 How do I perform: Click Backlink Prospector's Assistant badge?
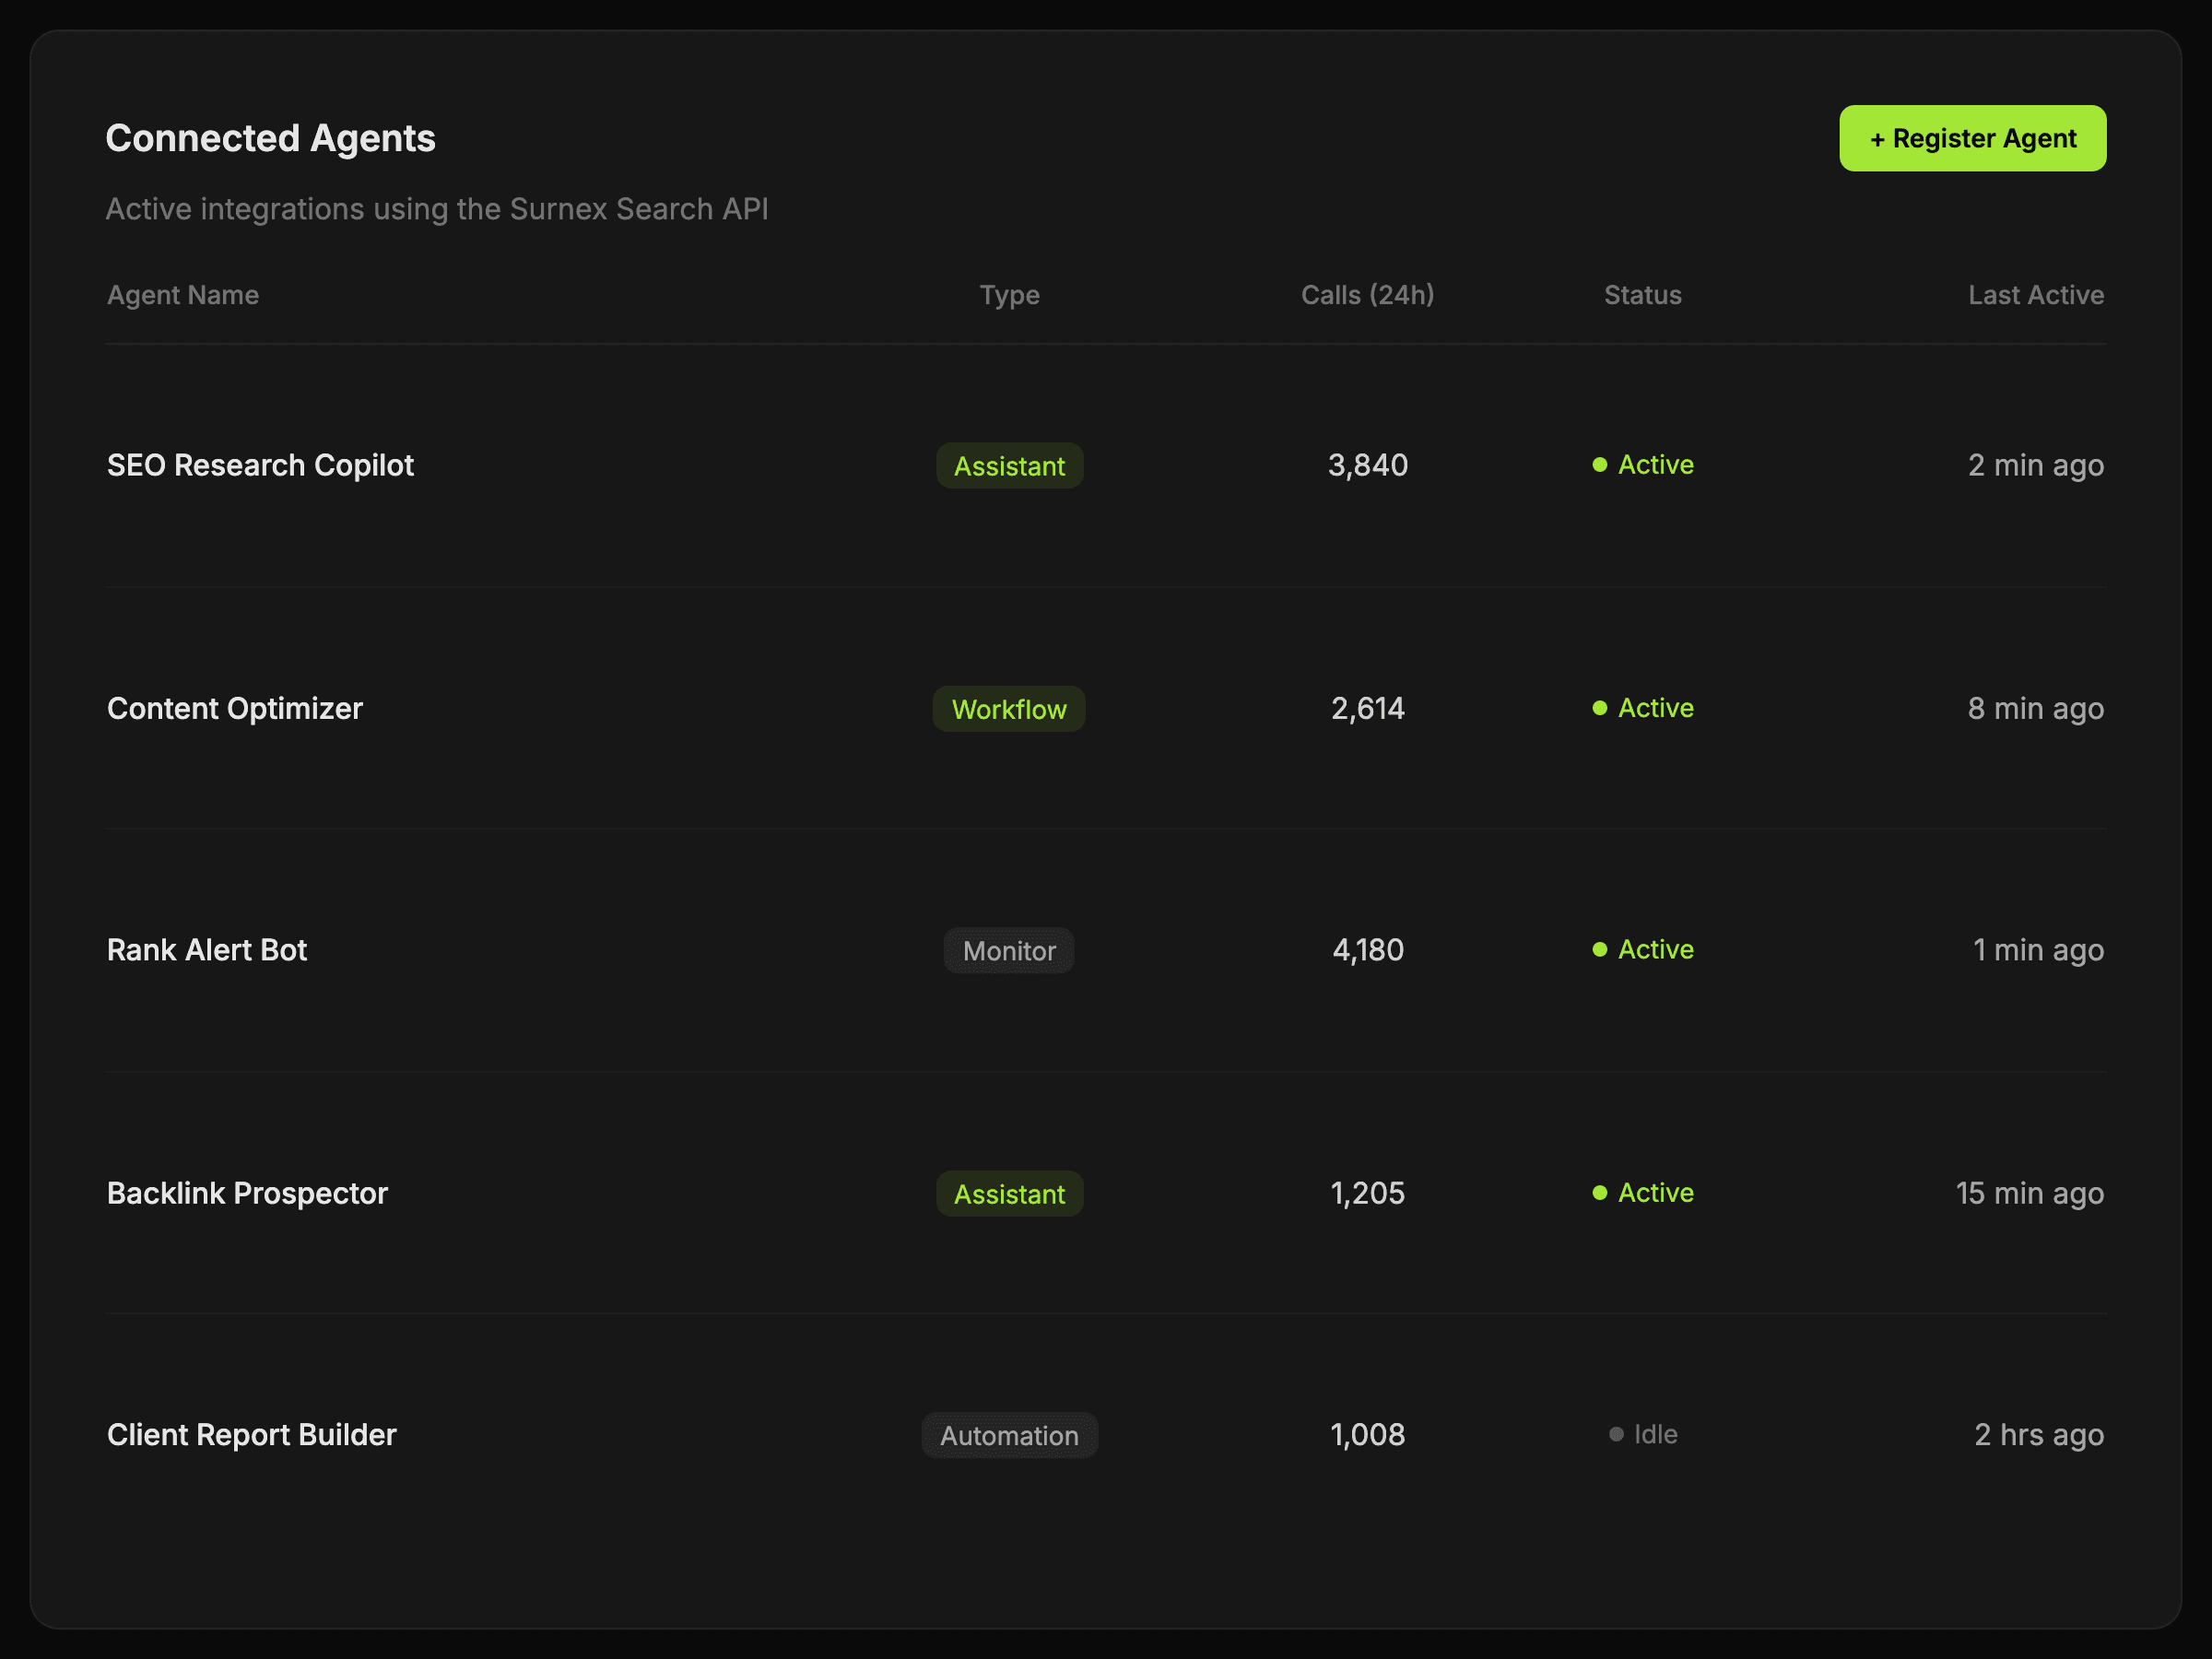[1008, 1194]
